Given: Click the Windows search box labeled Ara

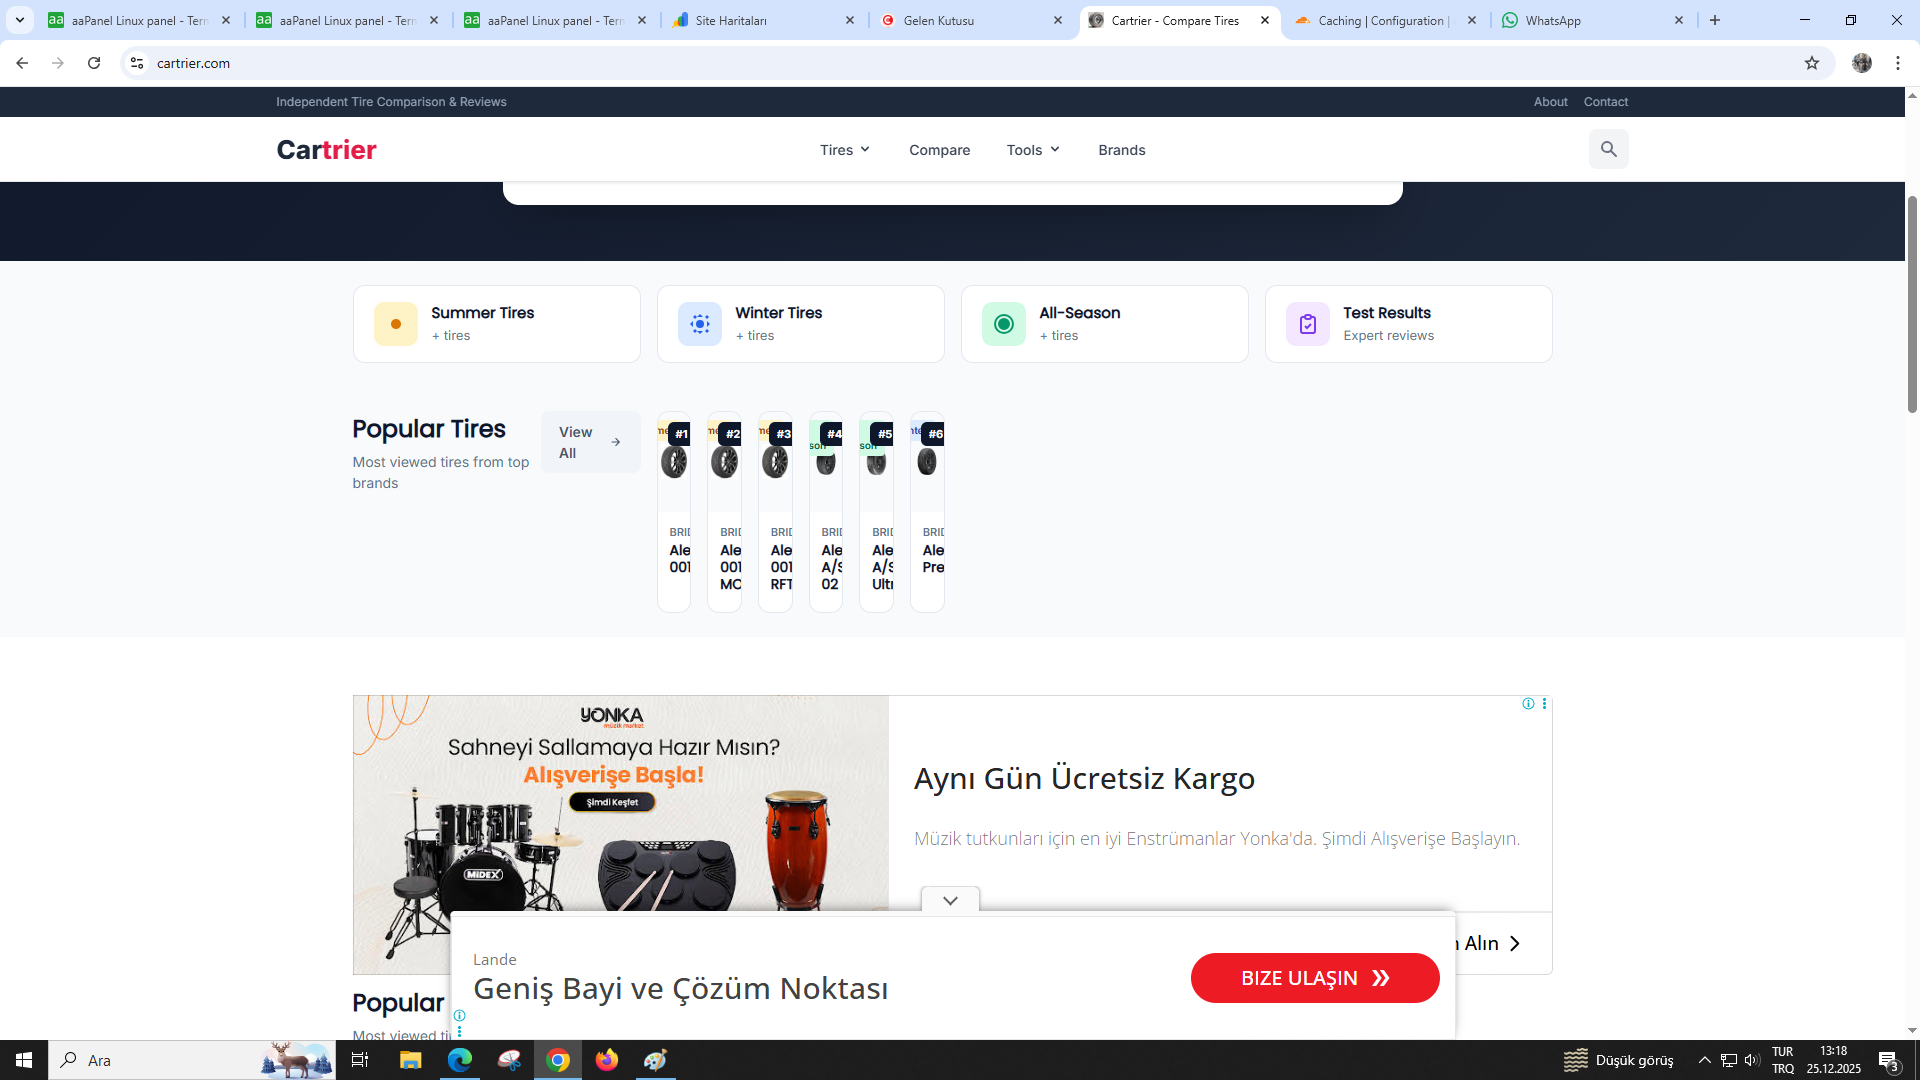Looking at the screenshot, I should pos(192,1060).
